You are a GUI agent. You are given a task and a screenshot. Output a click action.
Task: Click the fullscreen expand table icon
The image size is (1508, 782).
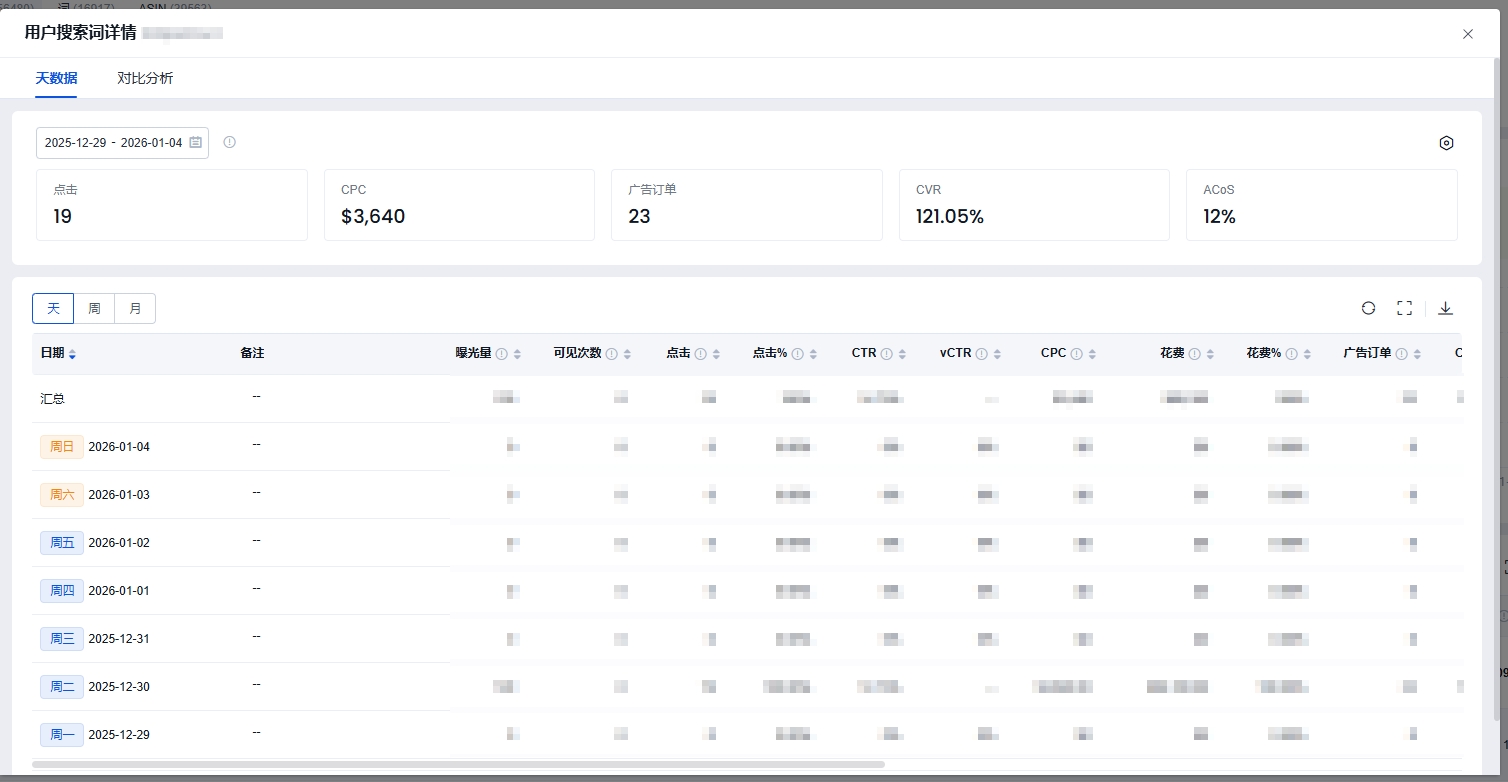click(1404, 308)
